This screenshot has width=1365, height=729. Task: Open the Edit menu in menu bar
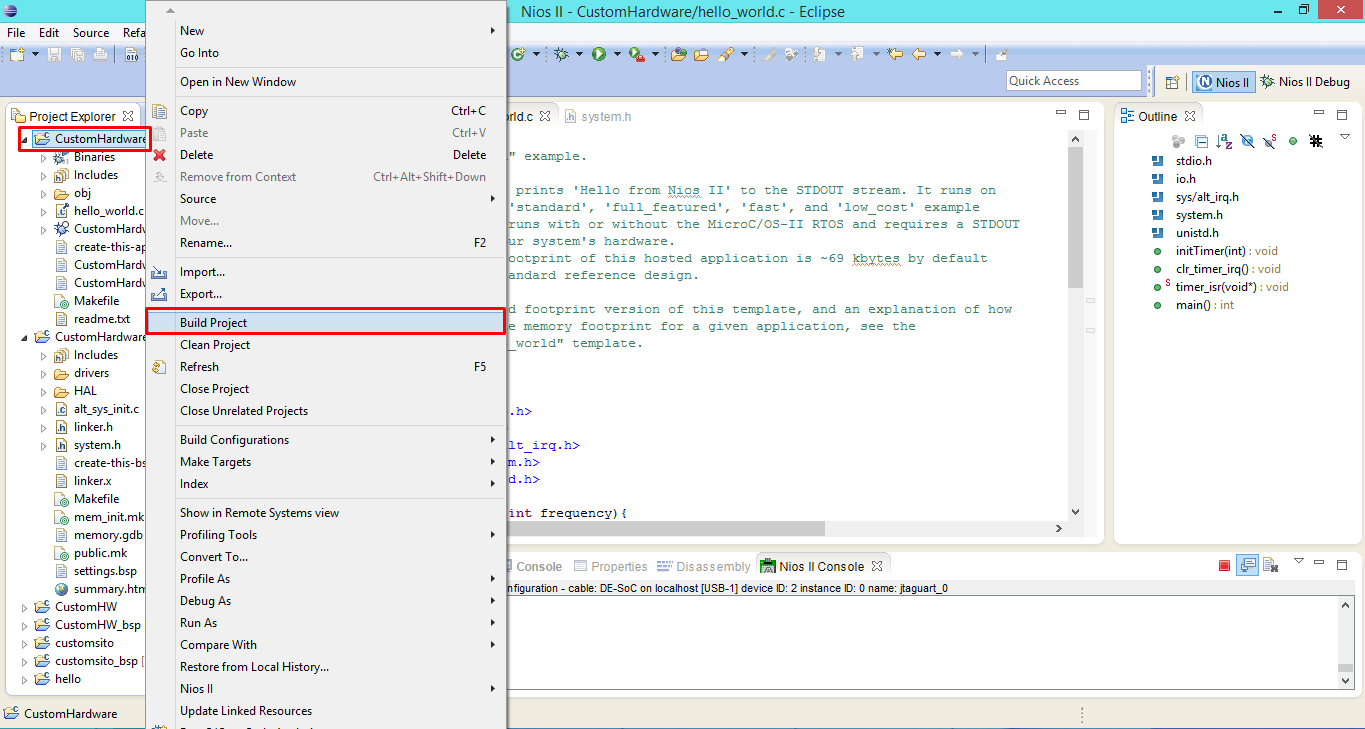click(x=49, y=33)
